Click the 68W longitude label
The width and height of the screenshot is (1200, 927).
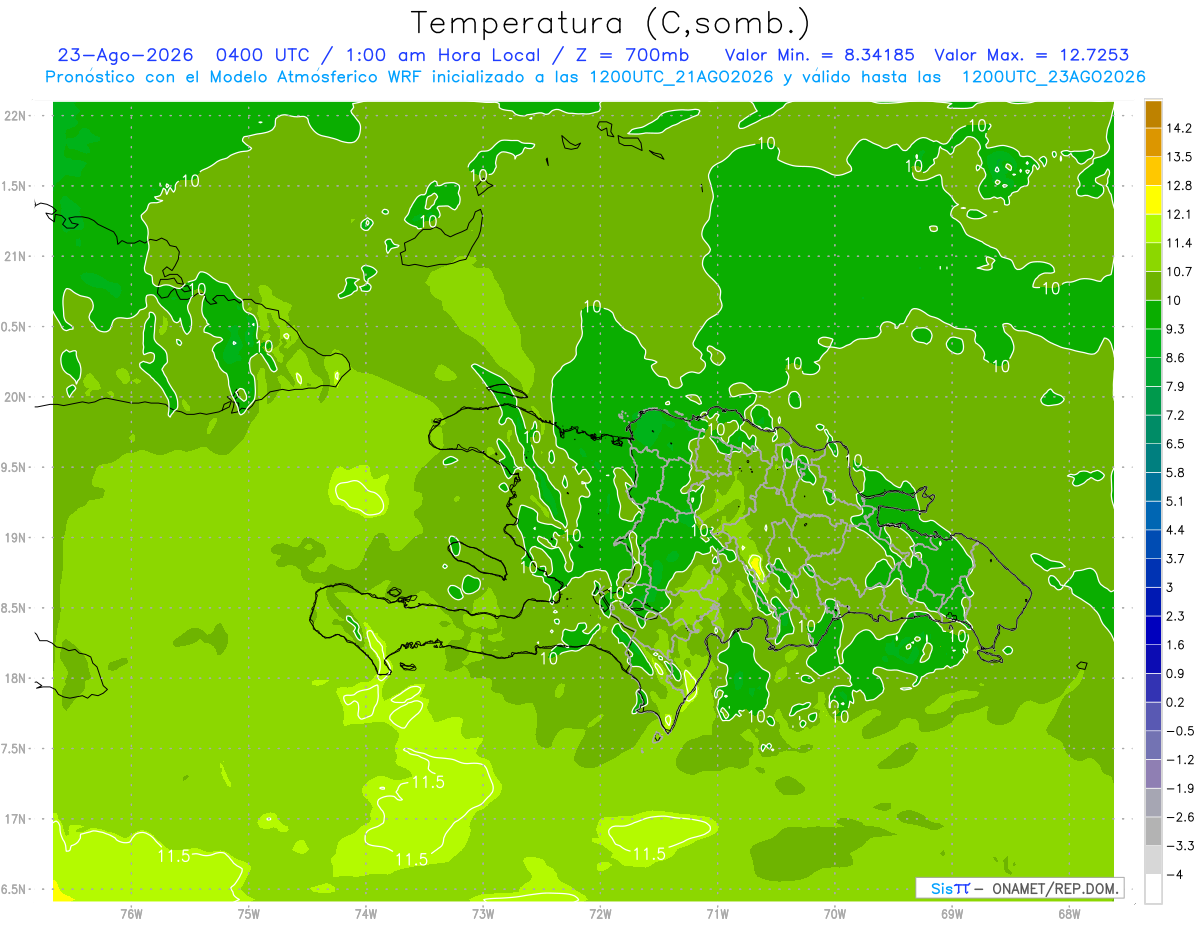[x=1069, y=913]
